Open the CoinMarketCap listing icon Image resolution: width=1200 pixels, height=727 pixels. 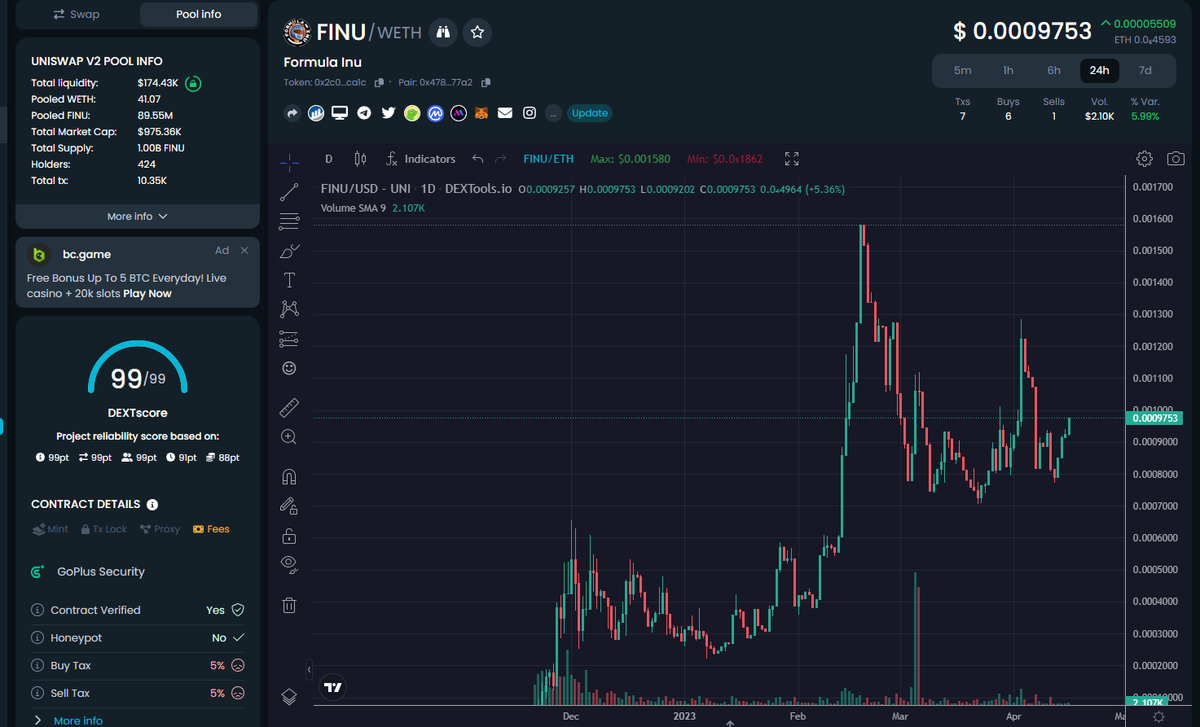pos(435,113)
